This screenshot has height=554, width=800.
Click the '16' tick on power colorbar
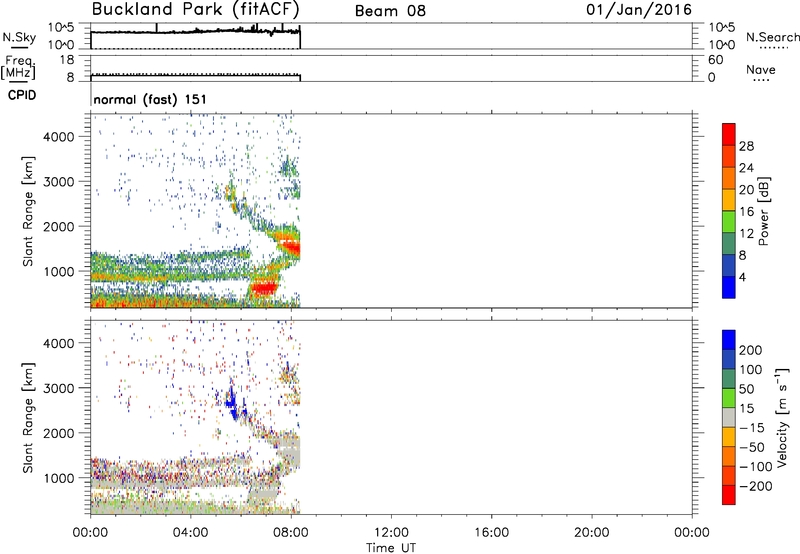point(746,212)
